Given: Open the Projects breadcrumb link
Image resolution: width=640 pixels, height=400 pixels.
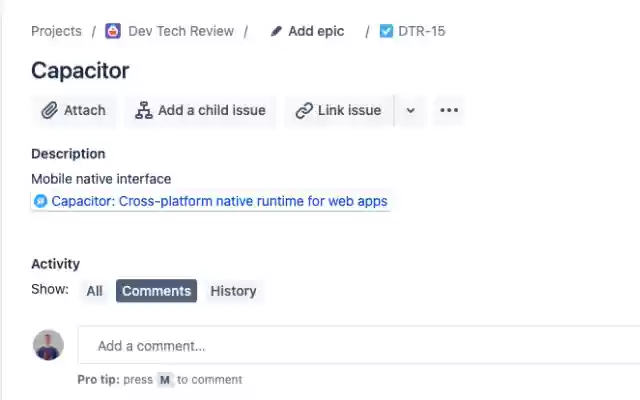Looking at the screenshot, I should tap(56, 31).
